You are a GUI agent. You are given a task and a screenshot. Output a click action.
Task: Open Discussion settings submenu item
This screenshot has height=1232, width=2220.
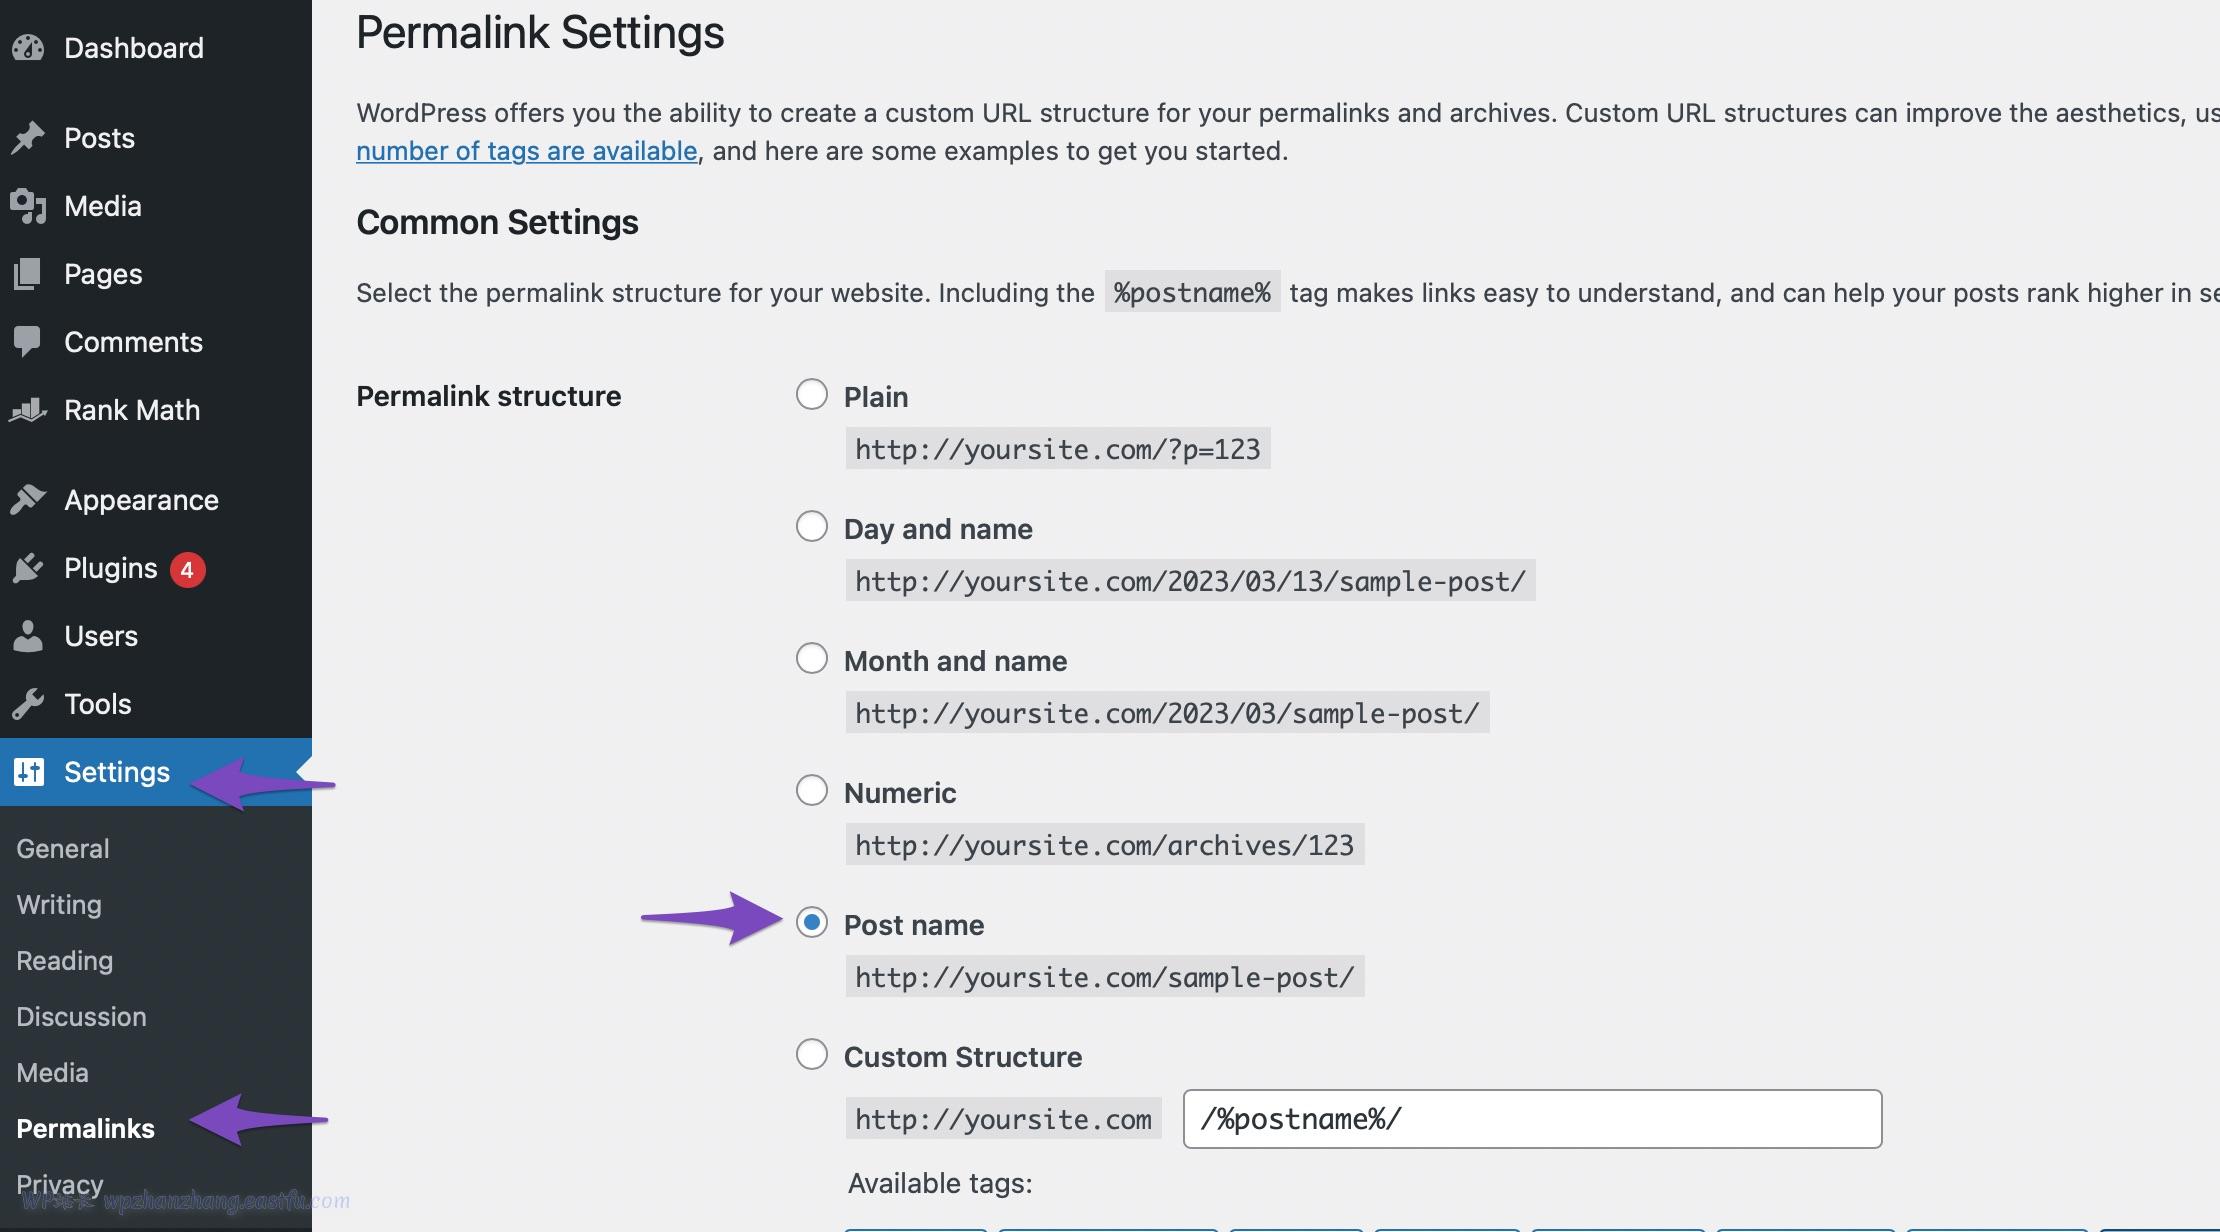coord(81,1017)
